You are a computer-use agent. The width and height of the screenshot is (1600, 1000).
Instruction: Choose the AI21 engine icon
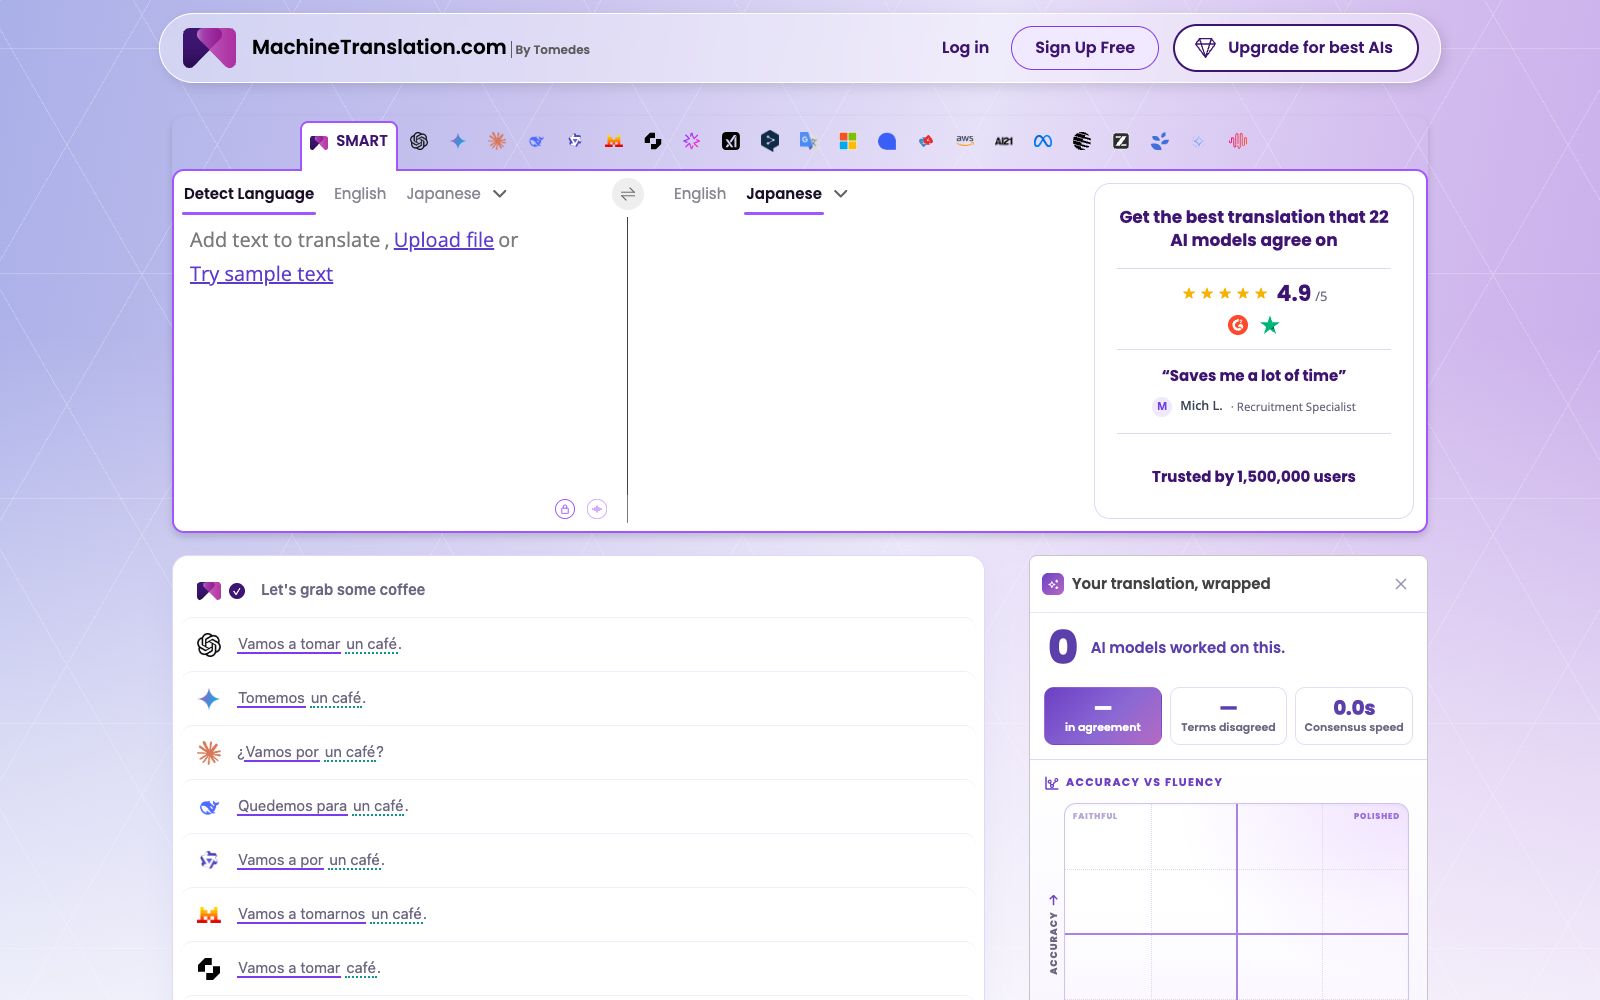pos(1004,141)
